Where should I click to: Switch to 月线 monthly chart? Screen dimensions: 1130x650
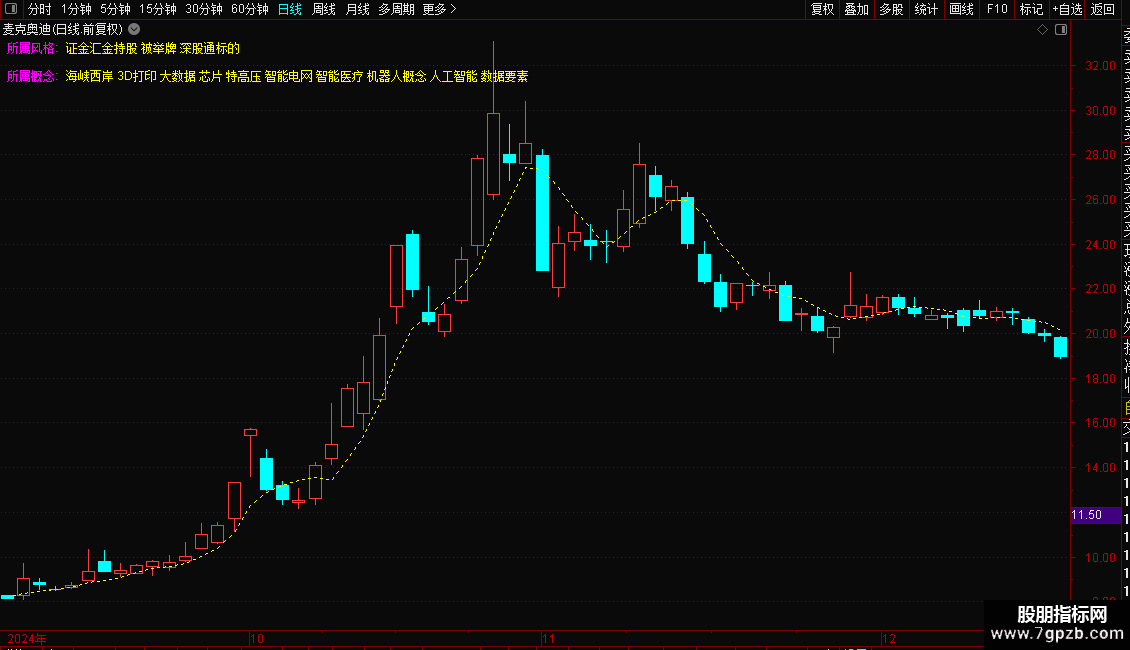coord(357,9)
